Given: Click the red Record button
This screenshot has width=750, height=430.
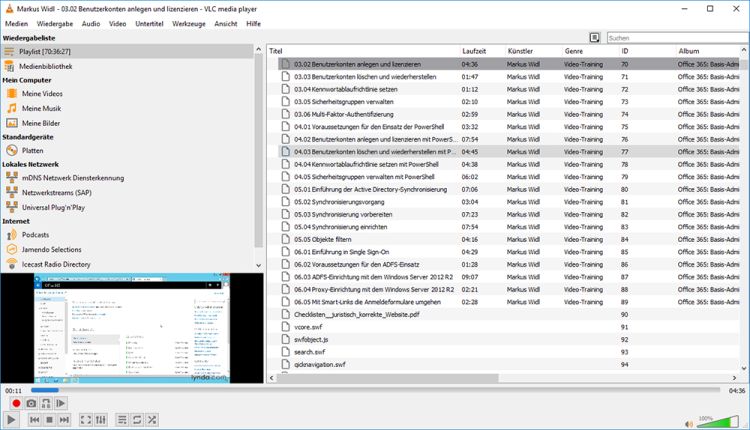Looking at the screenshot, I should pos(15,403).
